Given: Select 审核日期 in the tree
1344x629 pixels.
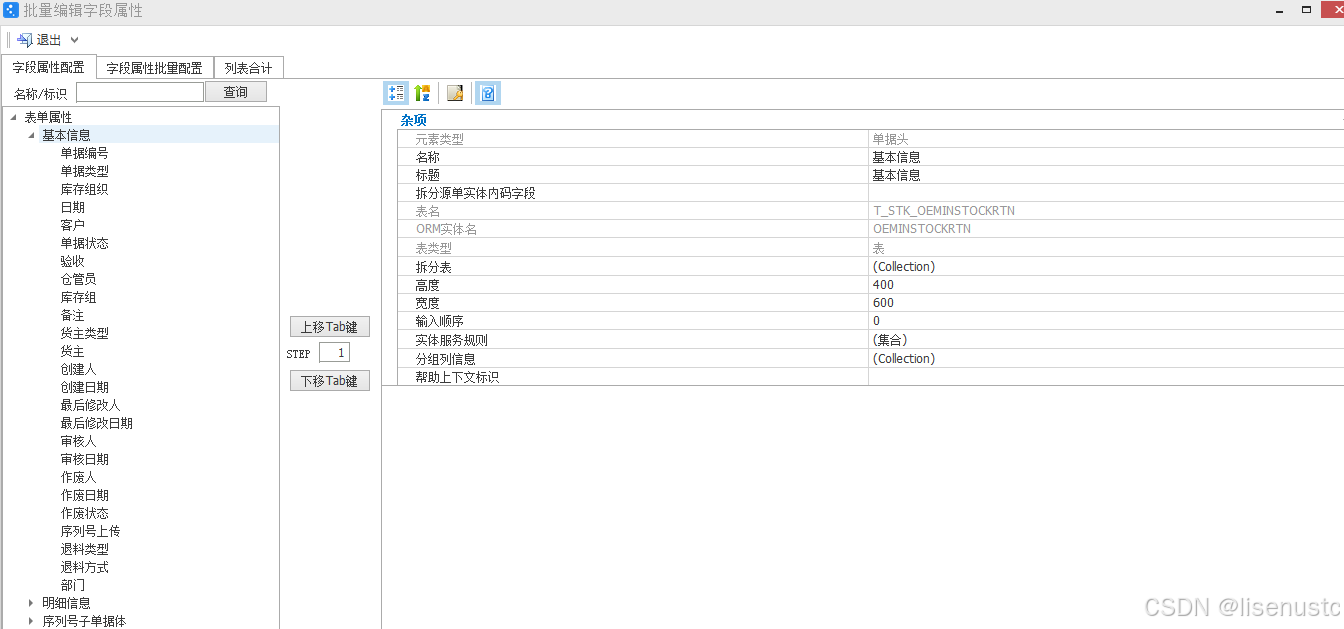Looking at the screenshot, I should [x=84, y=459].
